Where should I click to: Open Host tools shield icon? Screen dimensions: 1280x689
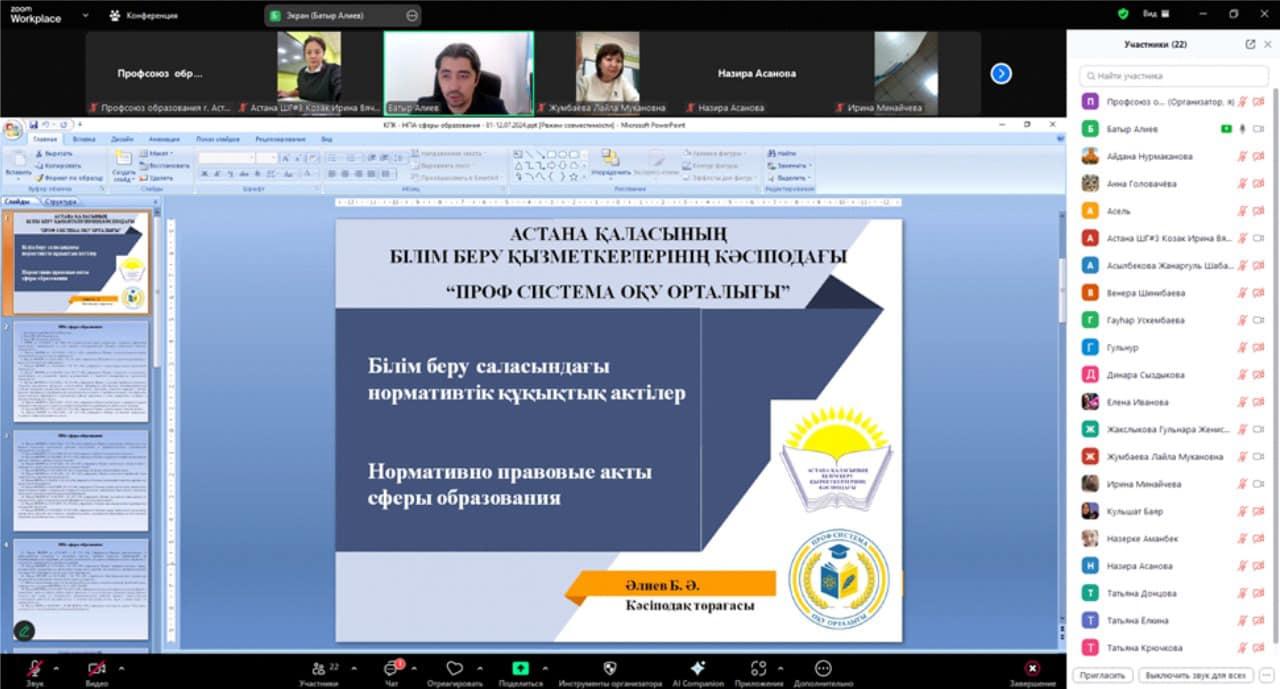[x=610, y=669]
